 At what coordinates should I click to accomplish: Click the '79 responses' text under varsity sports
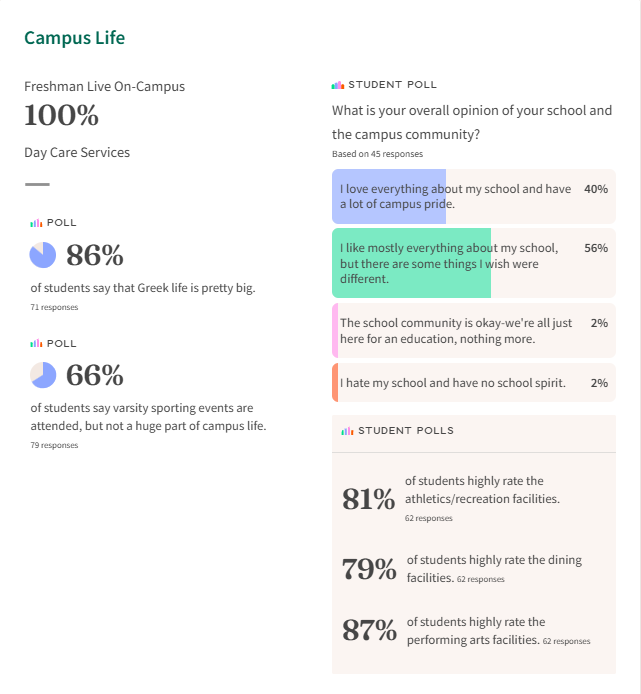coord(54,445)
